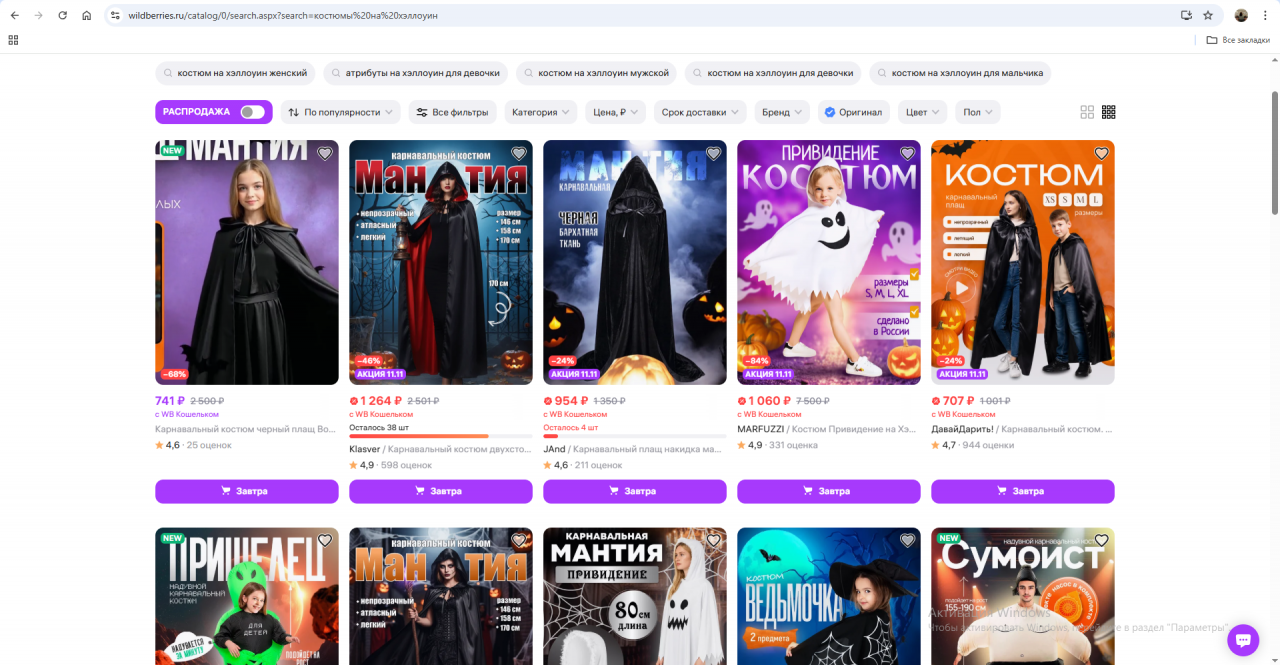Screen dimensions: 1280x665
Task: Expand the По популярности sort dropdown
Action: pyautogui.click(x=340, y=112)
